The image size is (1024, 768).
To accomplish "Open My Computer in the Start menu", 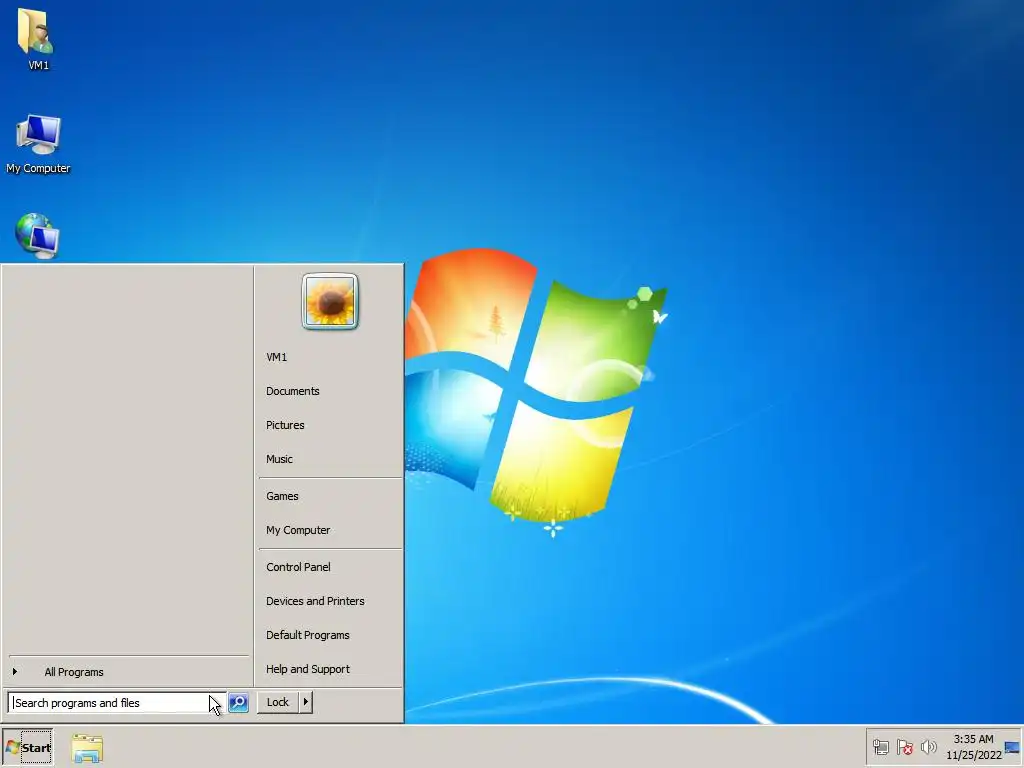I will pos(330,530).
